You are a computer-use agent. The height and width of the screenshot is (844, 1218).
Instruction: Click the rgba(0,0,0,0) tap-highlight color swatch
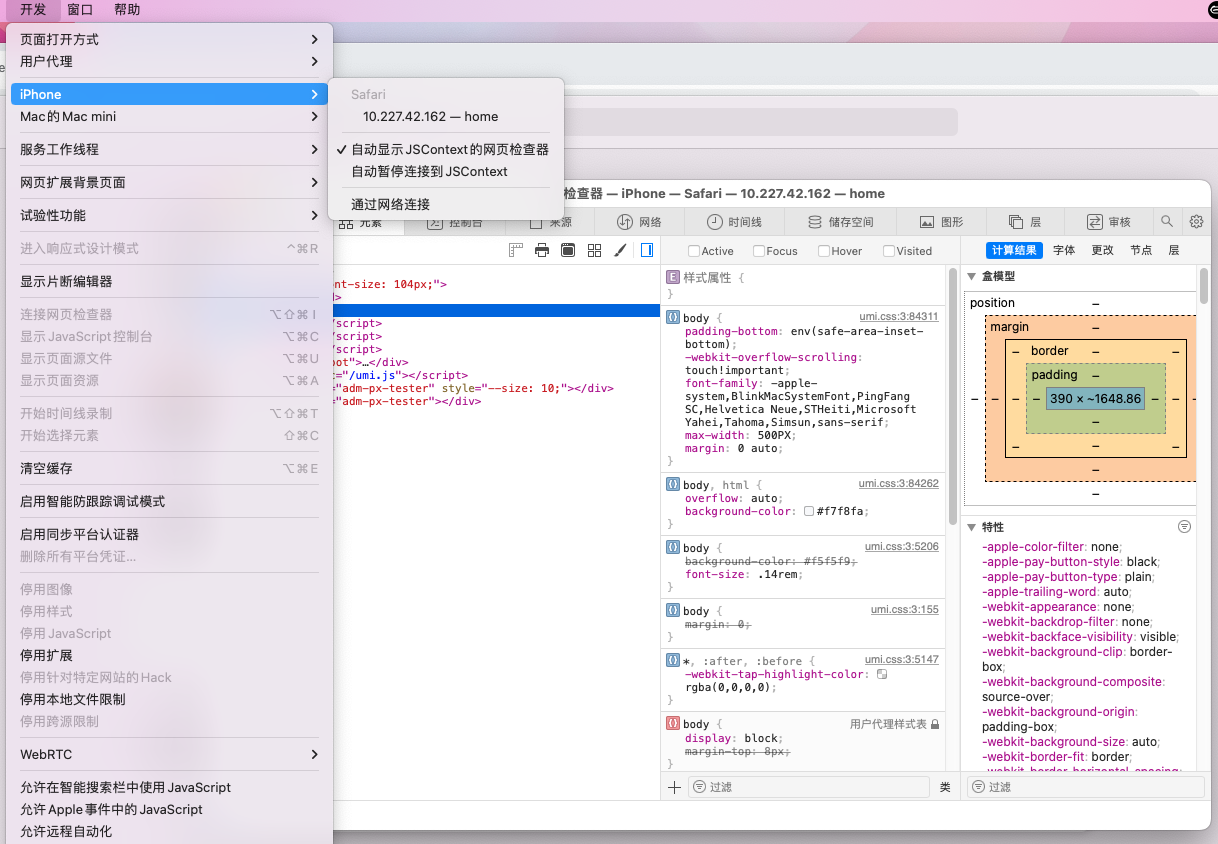click(x=881, y=674)
